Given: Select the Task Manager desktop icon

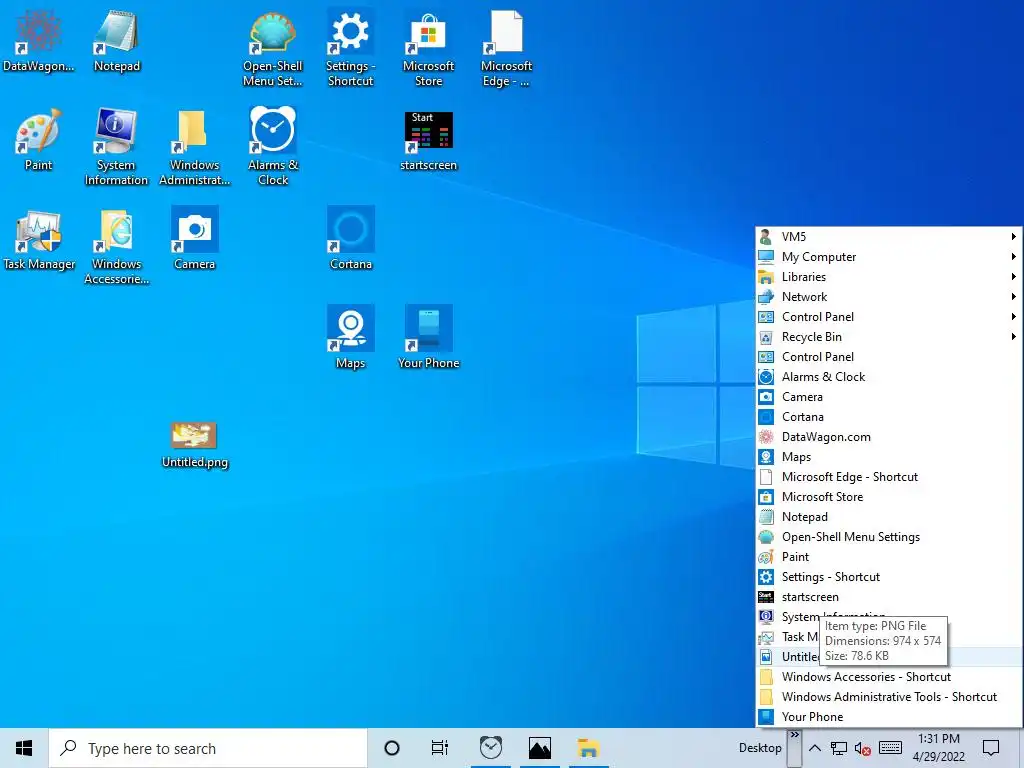Looking at the screenshot, I should [x=39, y=240].
